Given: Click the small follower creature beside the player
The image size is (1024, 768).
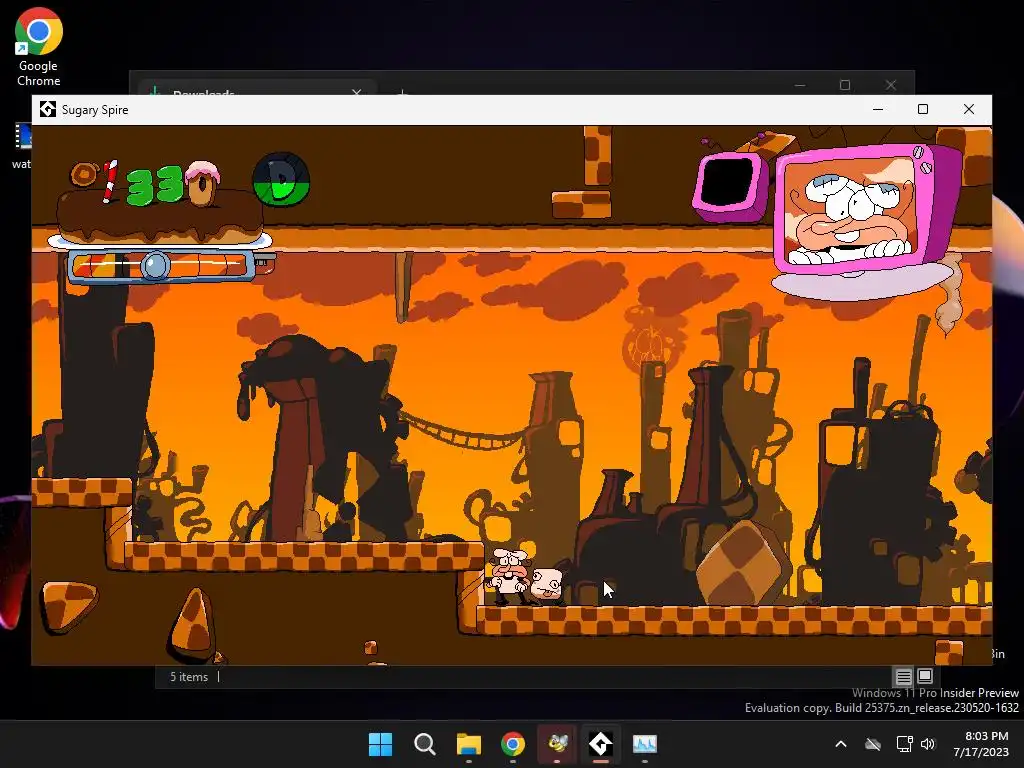Looking at the screenshot, I should tap(547, 584).
